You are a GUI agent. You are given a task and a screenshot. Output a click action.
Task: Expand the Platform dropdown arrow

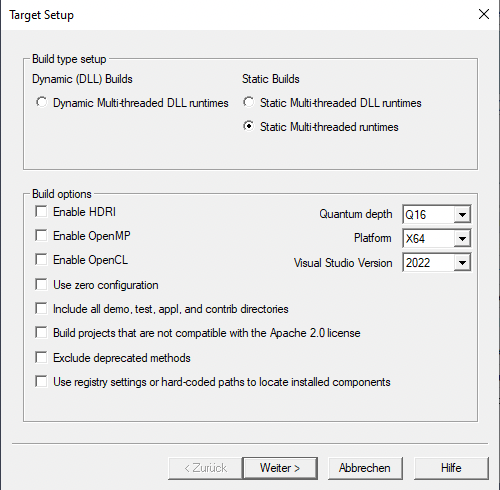click(x=462, y=238)
